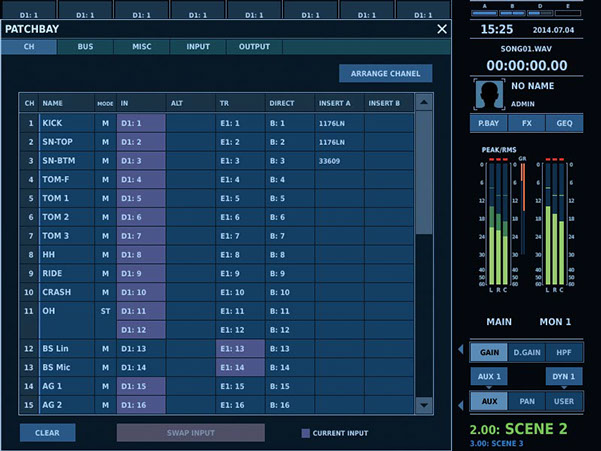Image resolution: width=601 pixels, height=451 pixels.
Task: Click scroll up arrow in channel list
Action: click(424, 103)
